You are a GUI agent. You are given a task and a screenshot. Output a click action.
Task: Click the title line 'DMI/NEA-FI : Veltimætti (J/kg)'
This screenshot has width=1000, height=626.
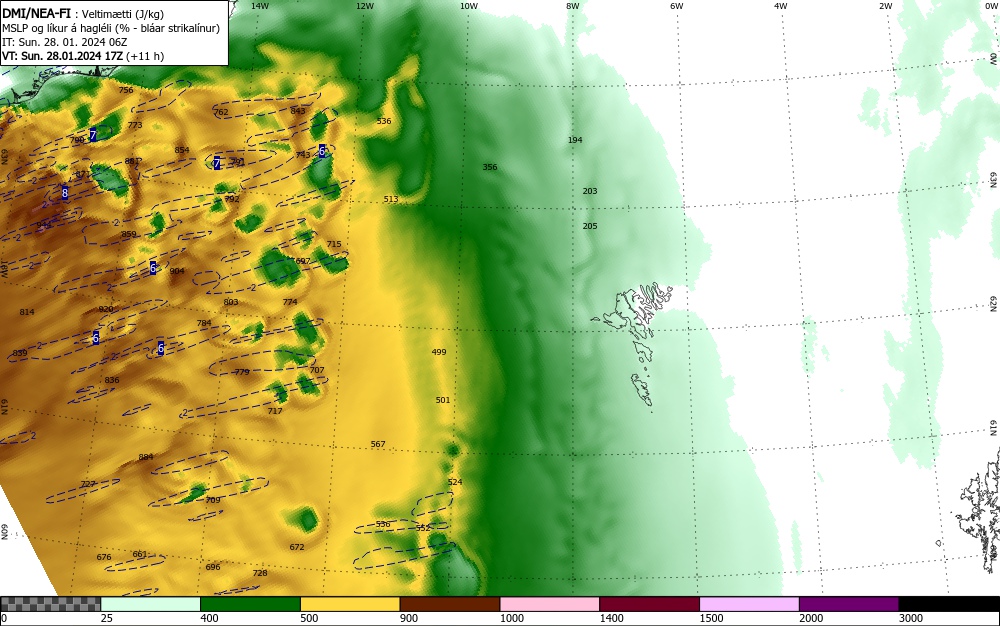[83, 14]
